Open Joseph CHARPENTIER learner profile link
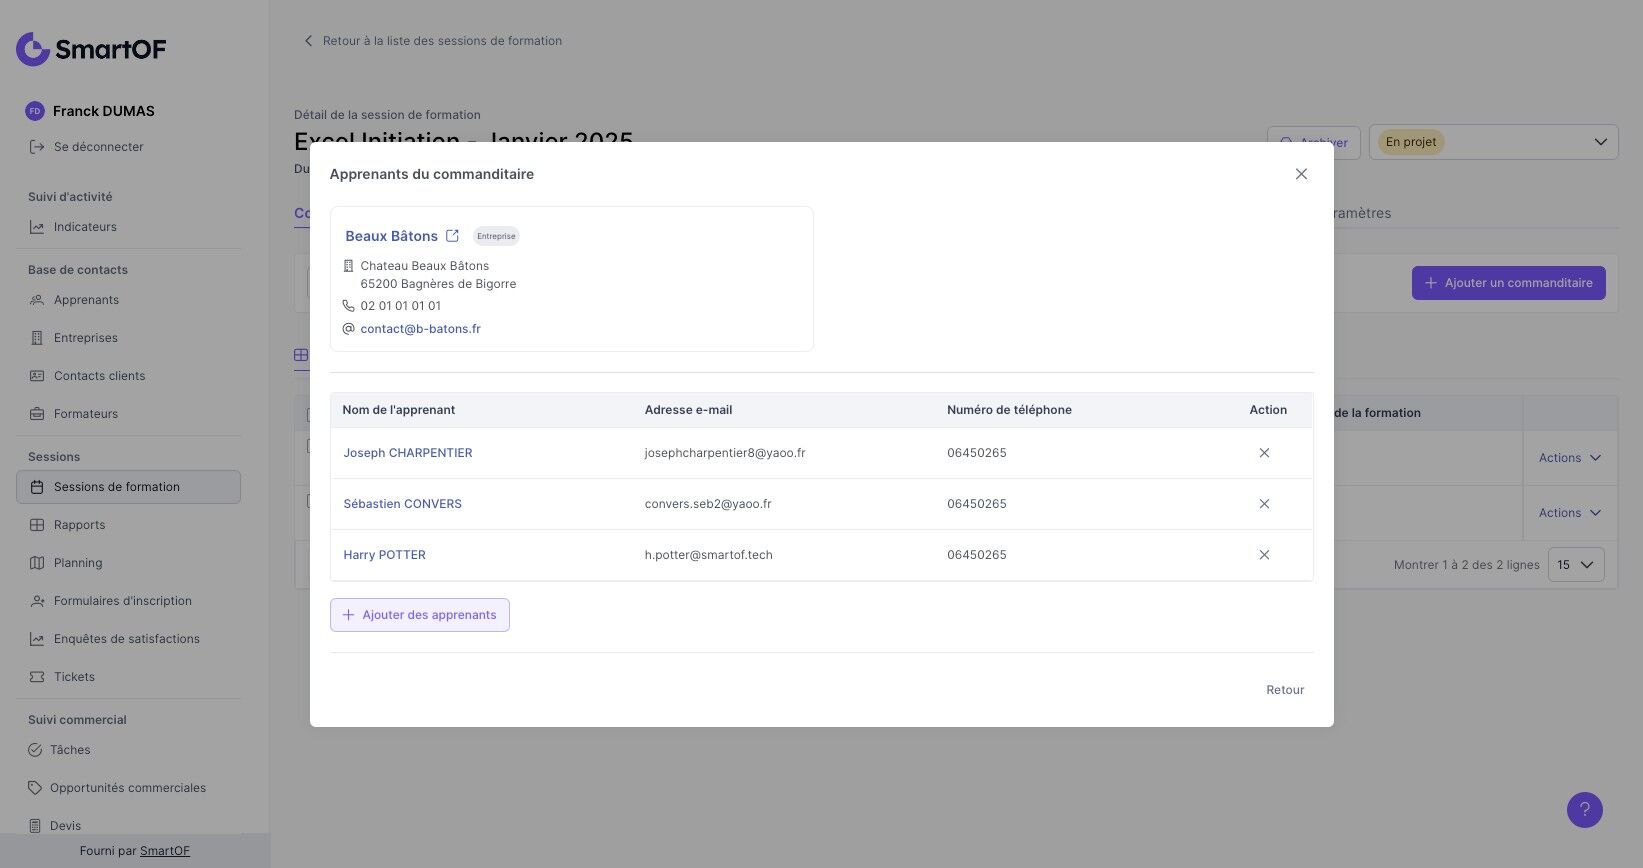The height and width of the screenshot is (868, 1643). point(408,453)
